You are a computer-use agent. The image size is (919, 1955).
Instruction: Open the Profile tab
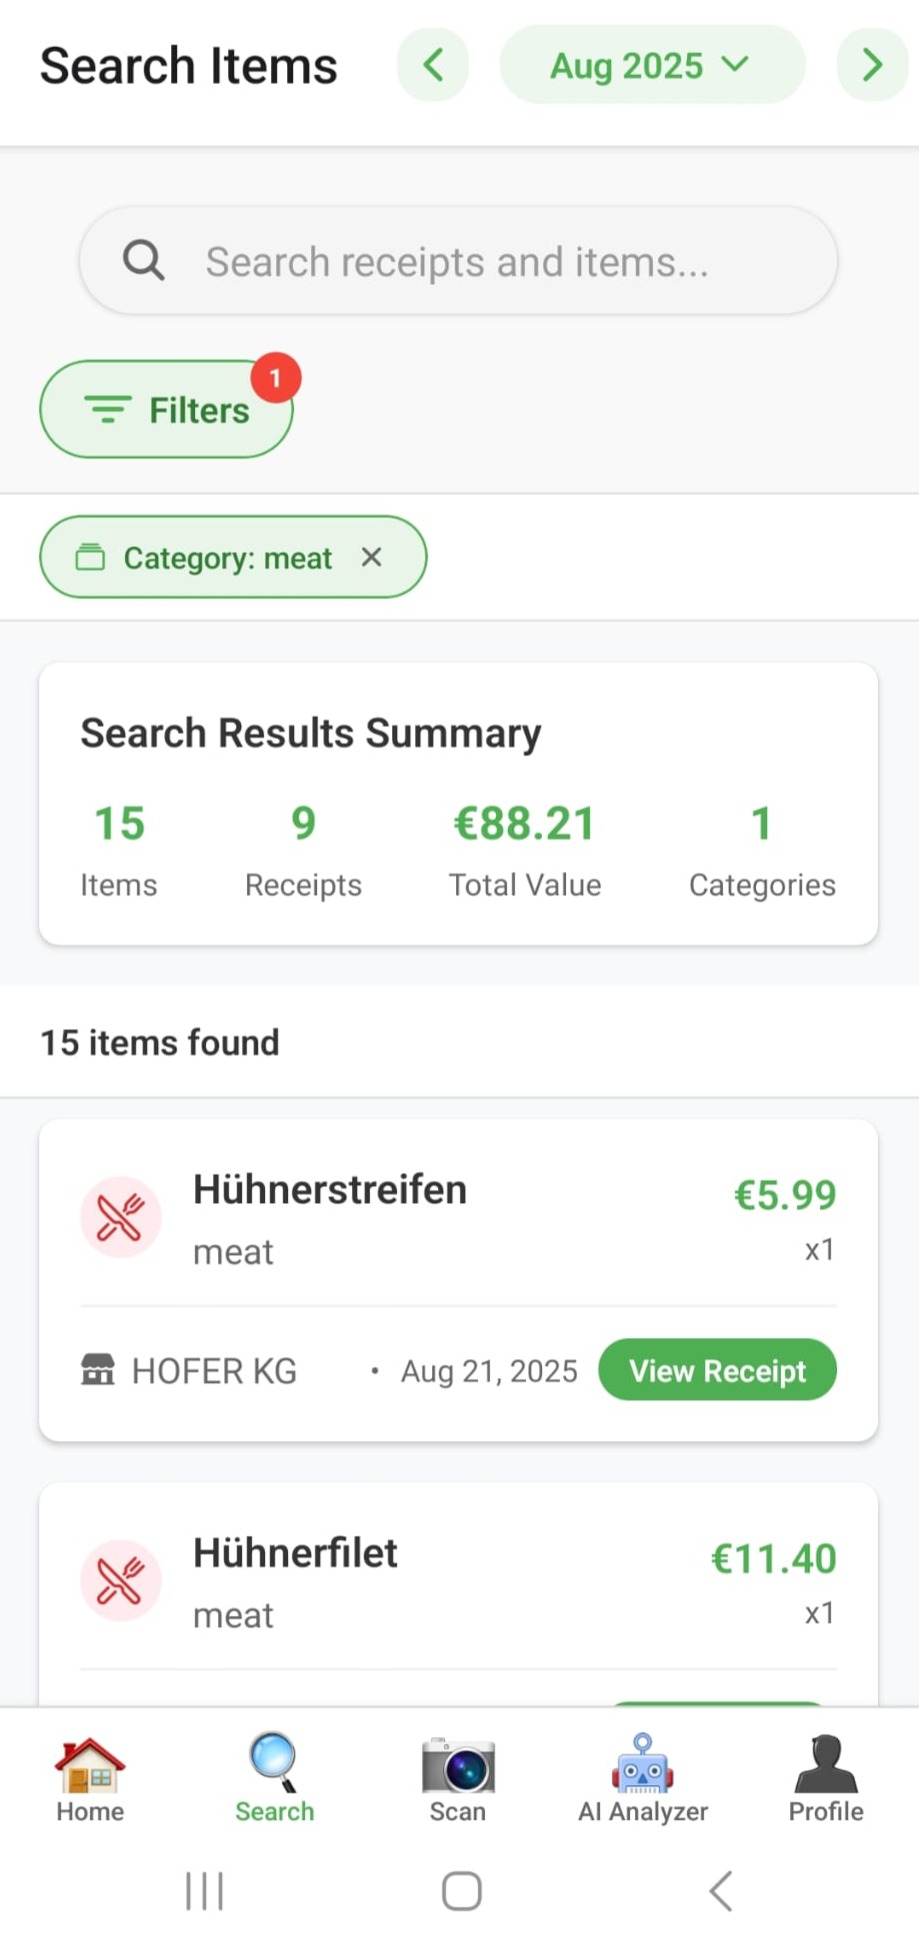tap(826, 1781)
